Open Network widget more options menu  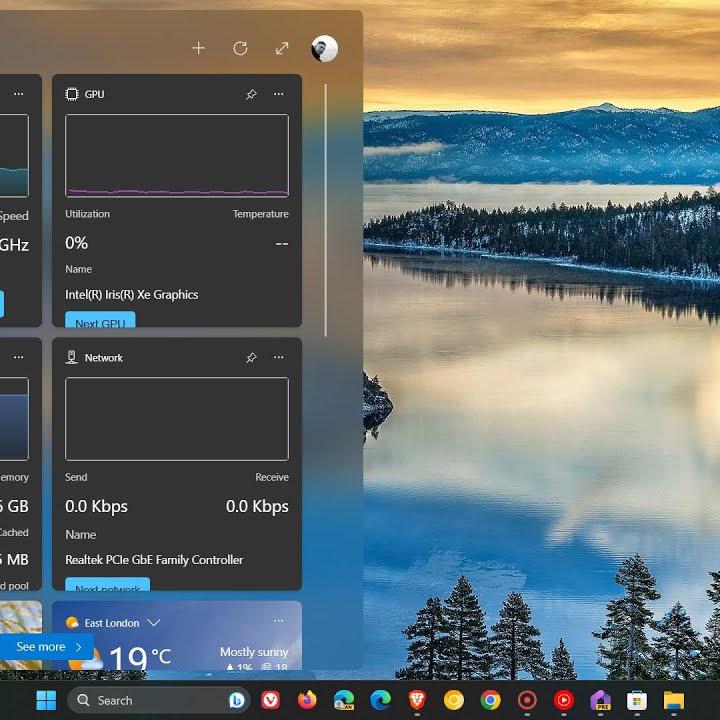279,357
